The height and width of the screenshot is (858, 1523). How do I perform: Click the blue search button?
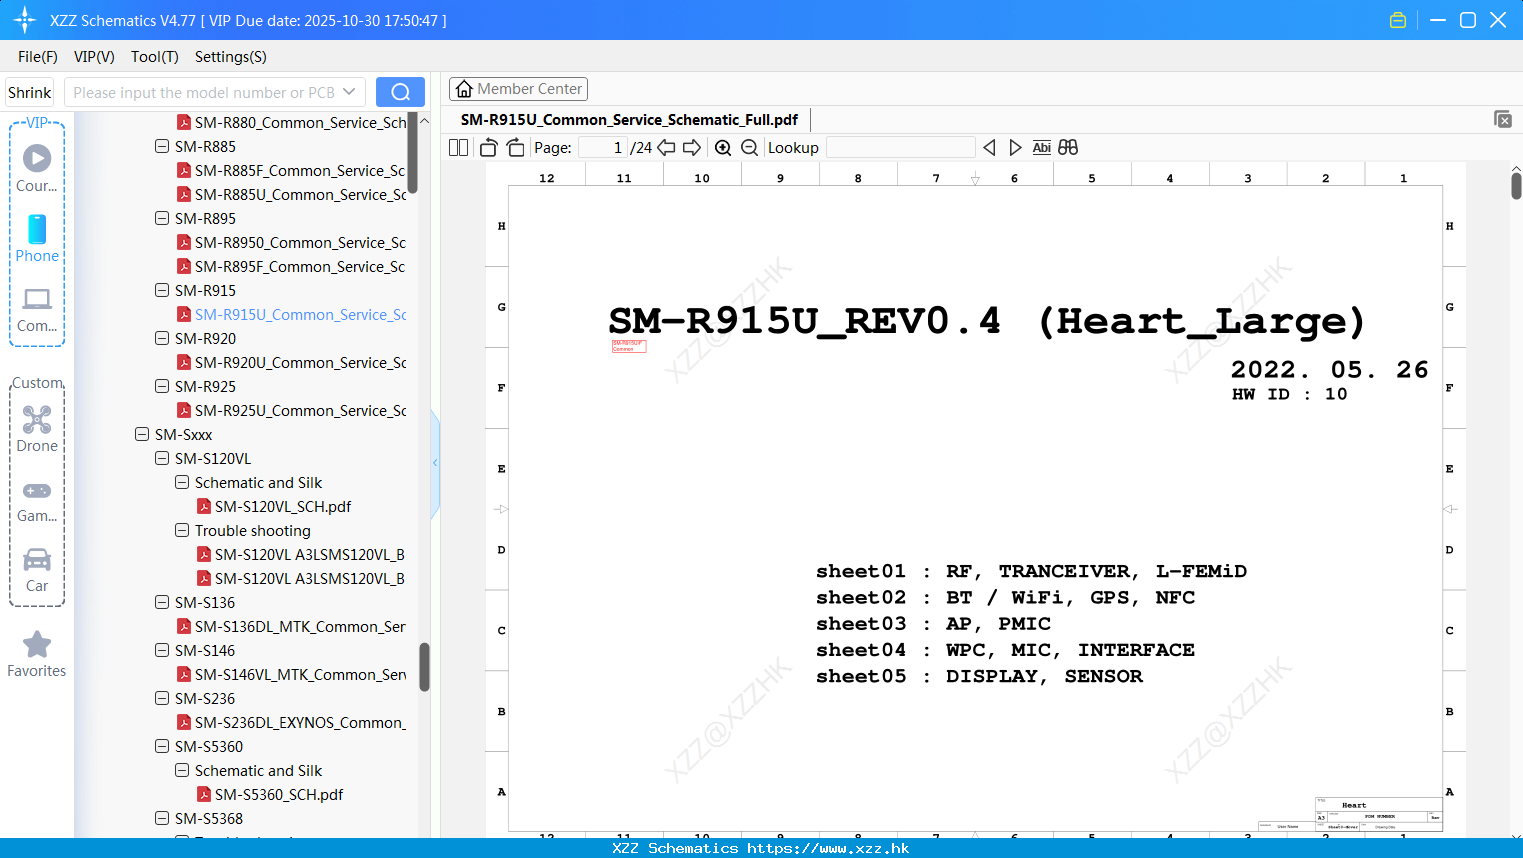point(400,92)
